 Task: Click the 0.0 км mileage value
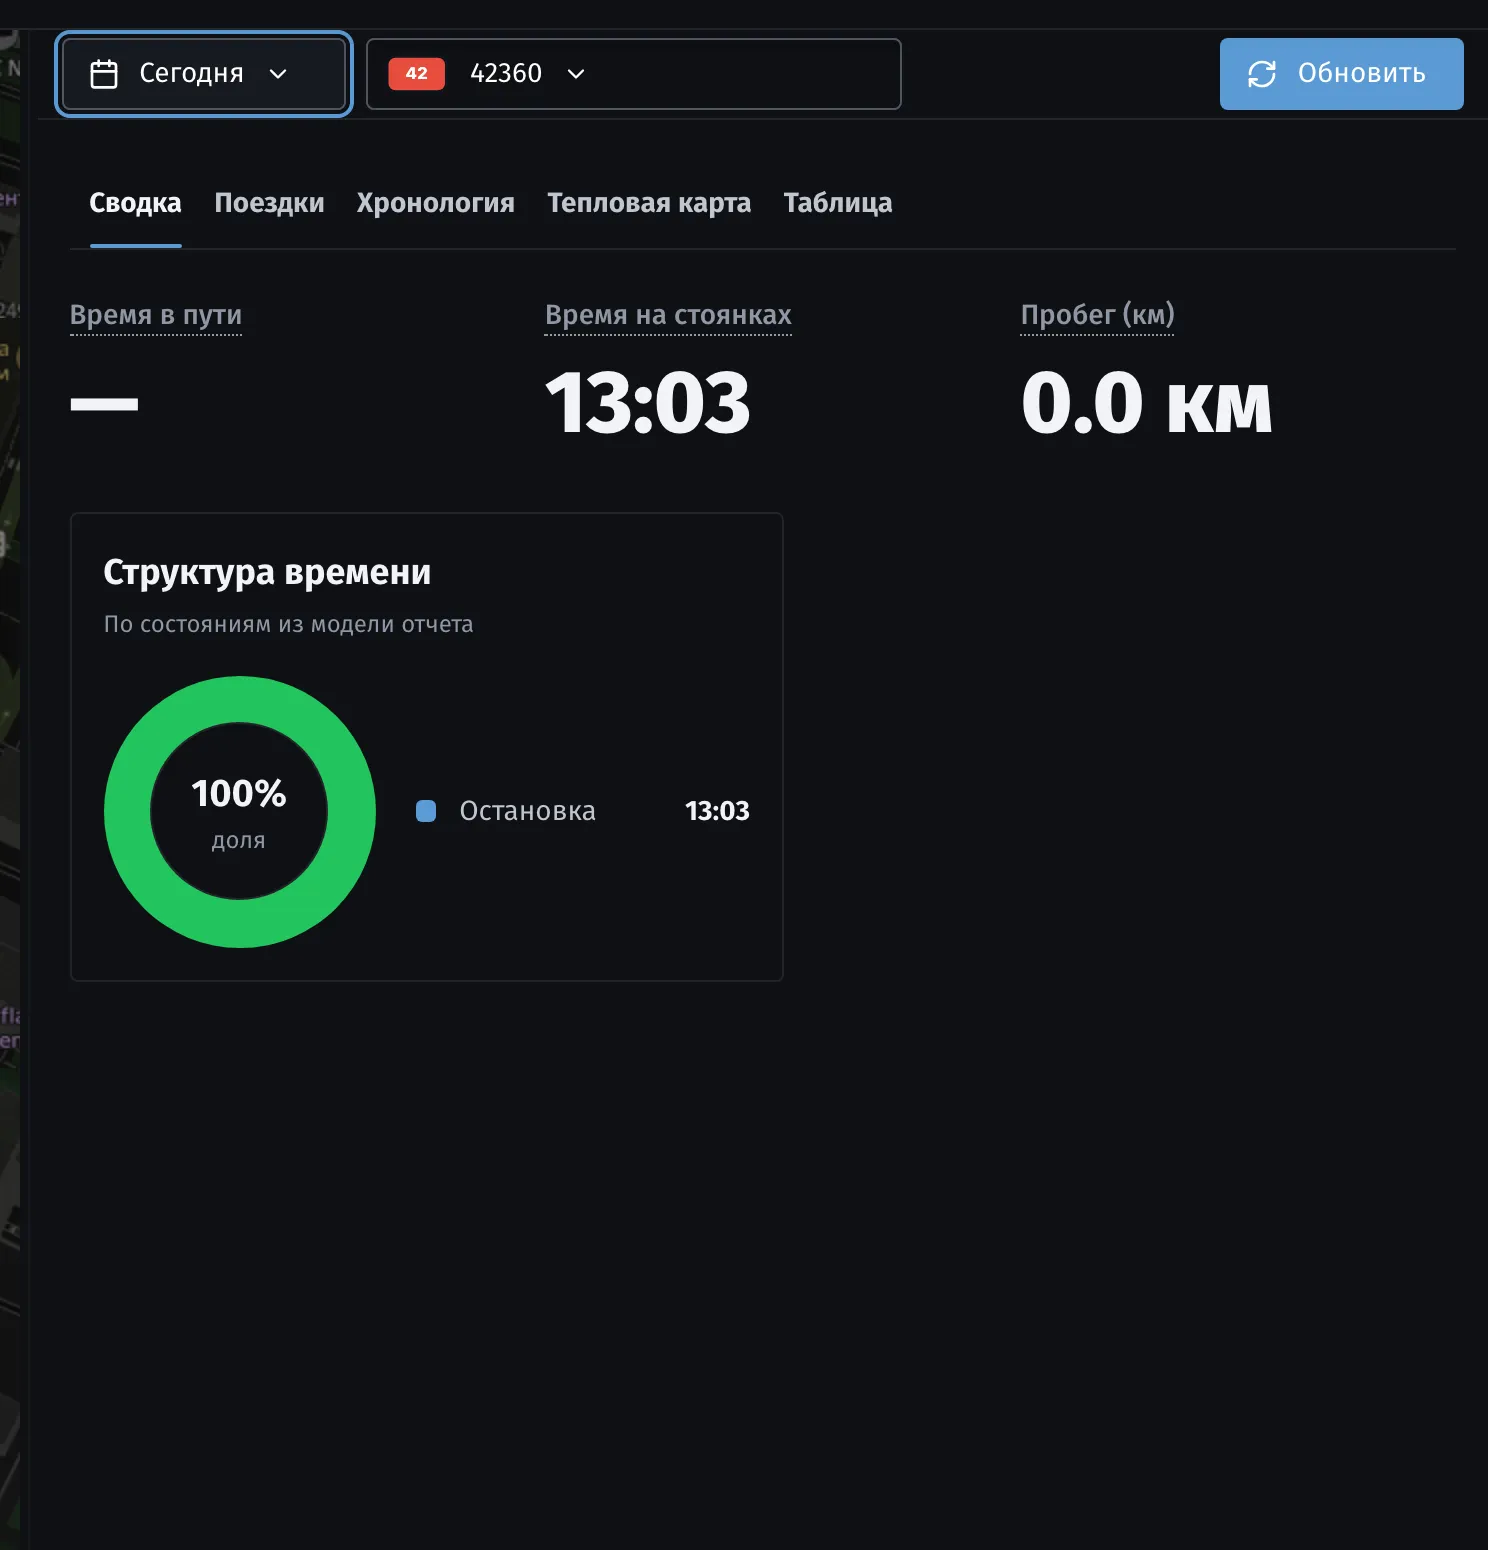1146,403
